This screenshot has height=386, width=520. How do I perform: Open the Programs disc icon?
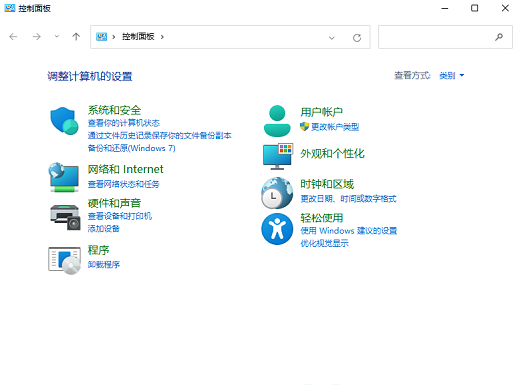click(64, 260)
